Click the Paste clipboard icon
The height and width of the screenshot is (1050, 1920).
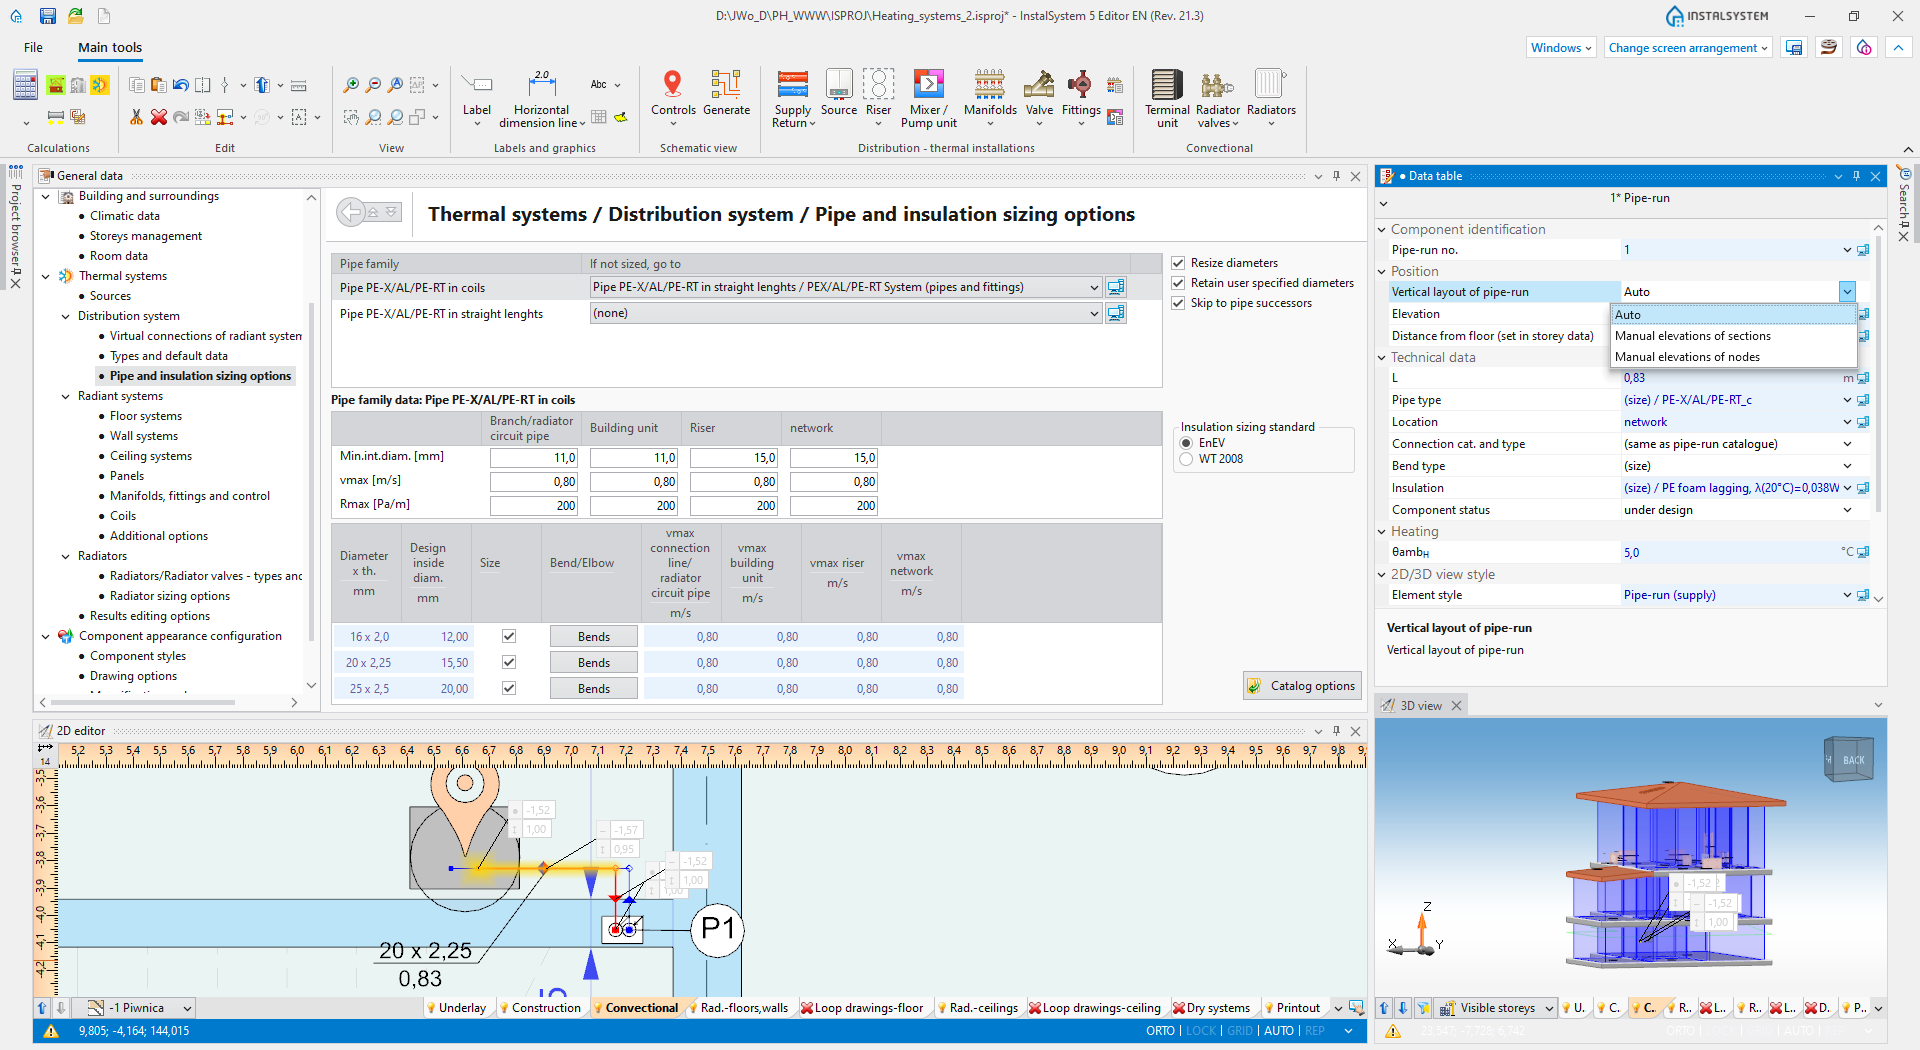click(158, 85)
